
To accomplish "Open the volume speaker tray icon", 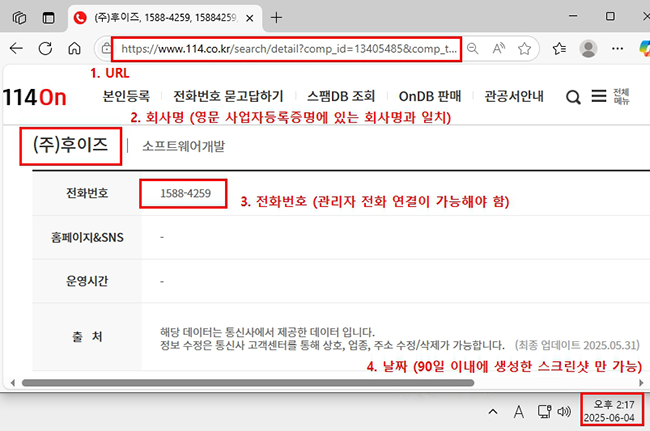I will [564, 411].
